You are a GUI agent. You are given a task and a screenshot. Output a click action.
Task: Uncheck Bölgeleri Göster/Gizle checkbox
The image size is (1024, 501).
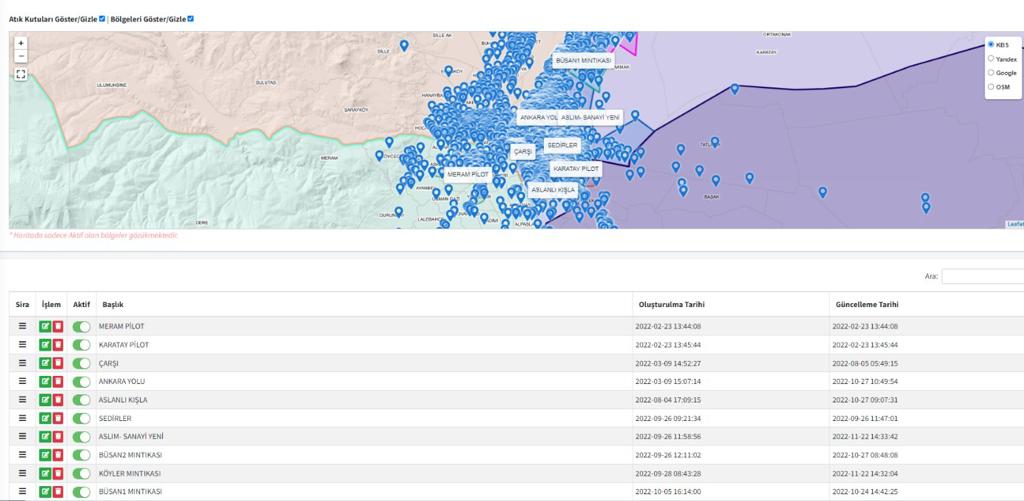[191, 19]
